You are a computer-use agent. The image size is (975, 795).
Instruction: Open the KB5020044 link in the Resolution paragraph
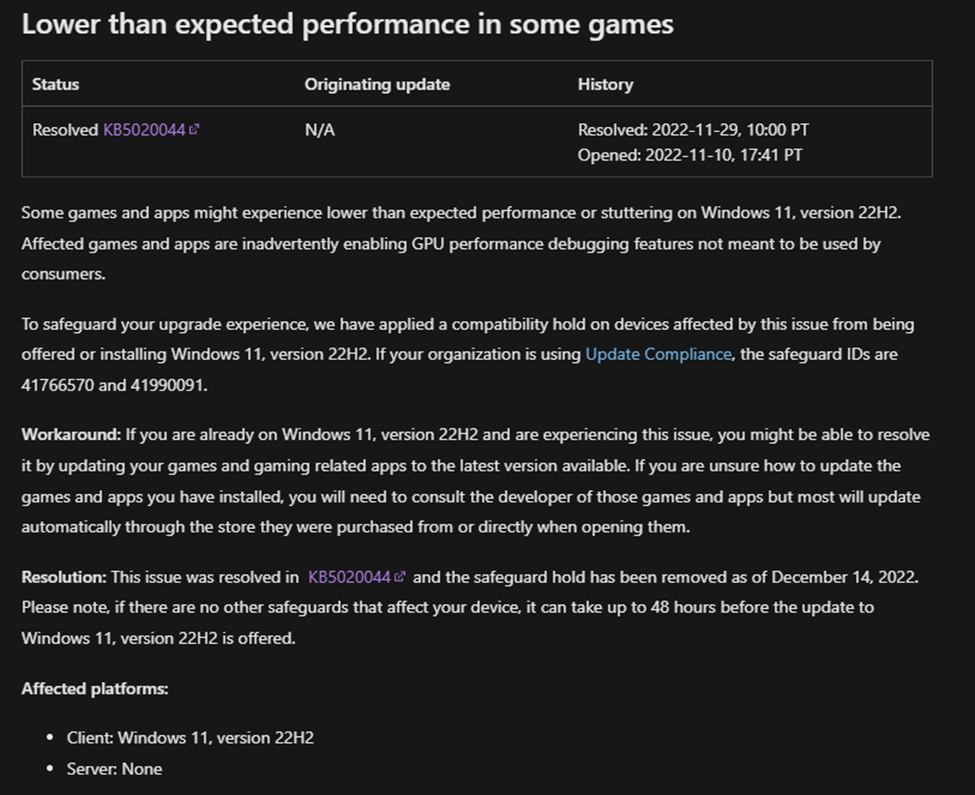[x=349, y=577]
